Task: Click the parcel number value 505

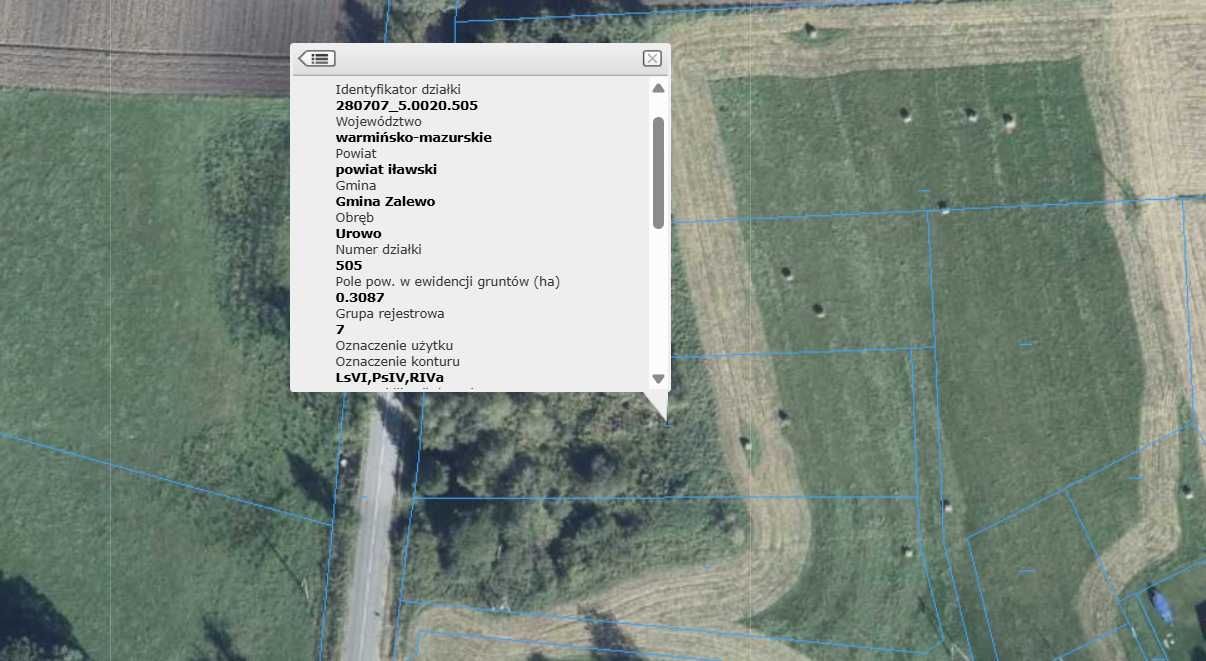Action: [x=349, y=265]
